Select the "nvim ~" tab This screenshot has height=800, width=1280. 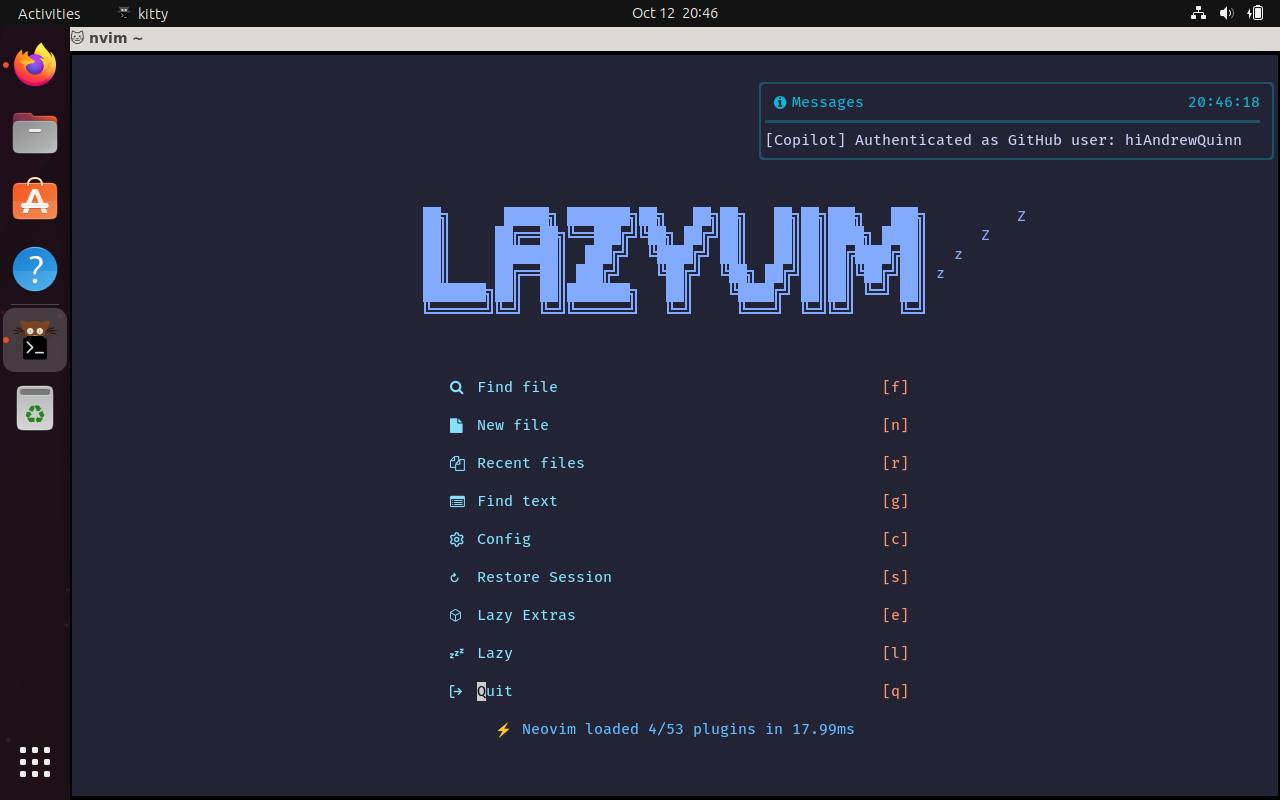108,38
